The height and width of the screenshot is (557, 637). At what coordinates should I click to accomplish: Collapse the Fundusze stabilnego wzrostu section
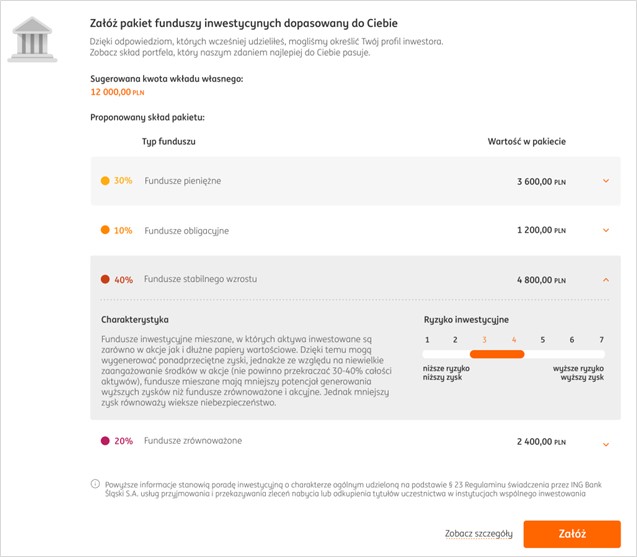coord(606,280)
